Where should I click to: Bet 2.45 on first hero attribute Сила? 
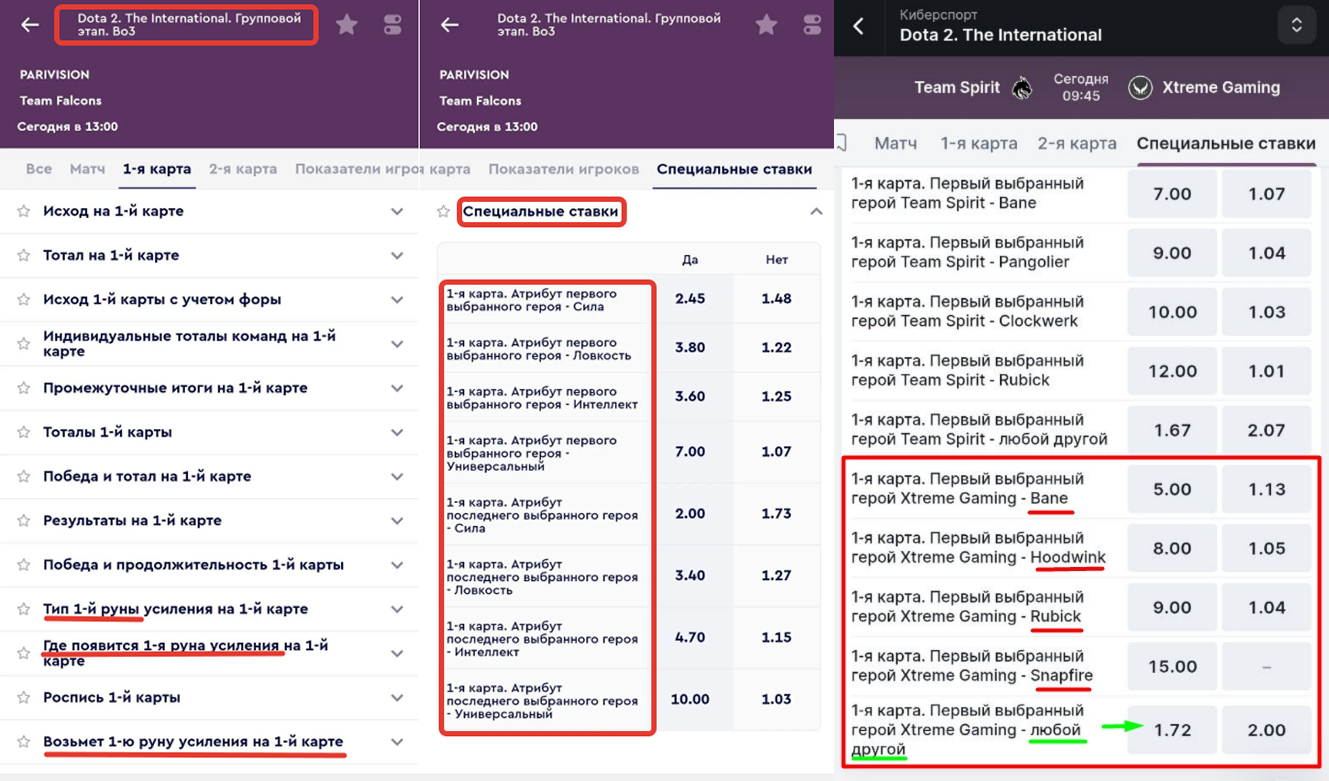pyautogui.click(x=690, y=299)
